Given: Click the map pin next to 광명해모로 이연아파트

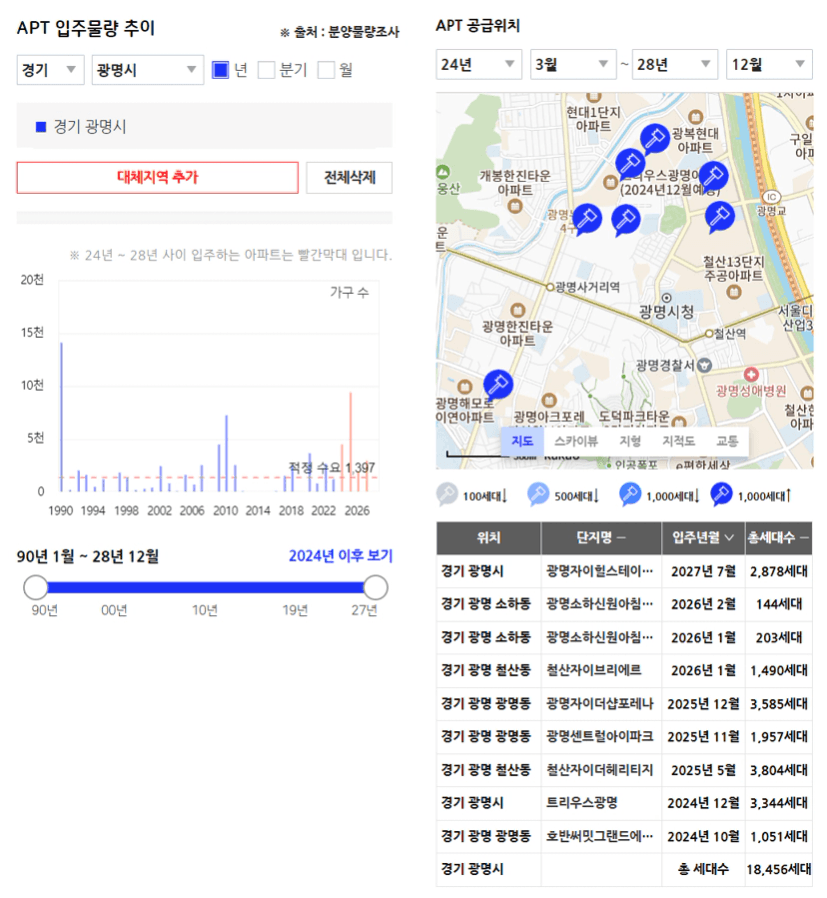Looking at the screenshot, I should (498, 384).
